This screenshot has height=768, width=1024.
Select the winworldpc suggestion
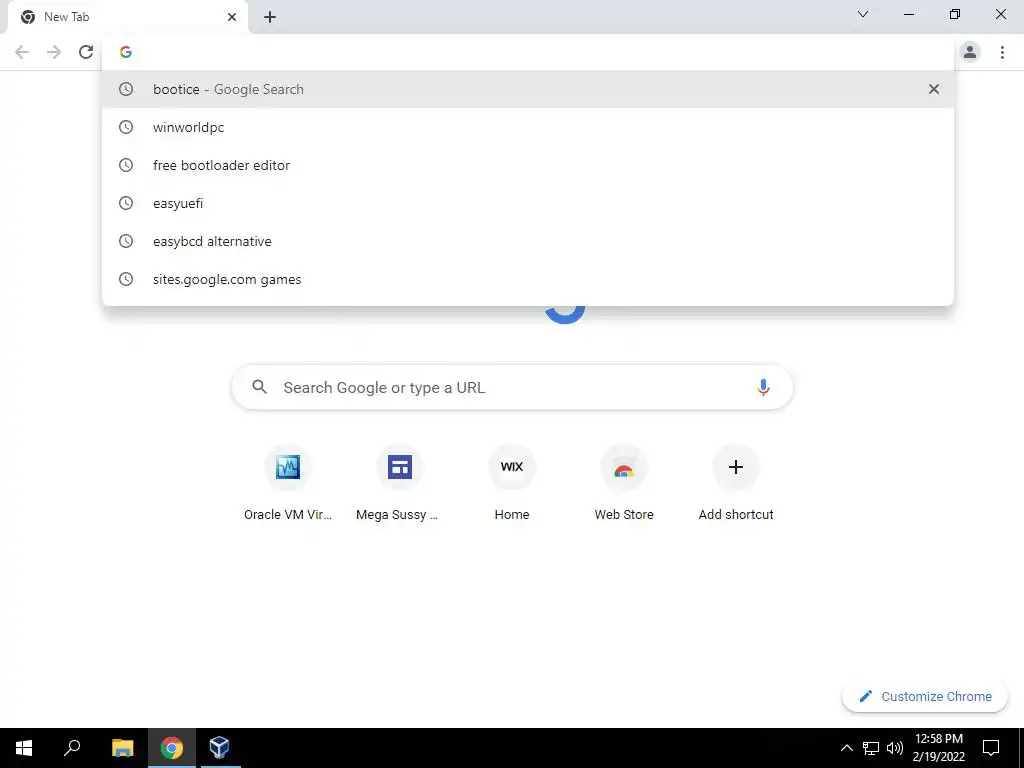click(528, 127)
